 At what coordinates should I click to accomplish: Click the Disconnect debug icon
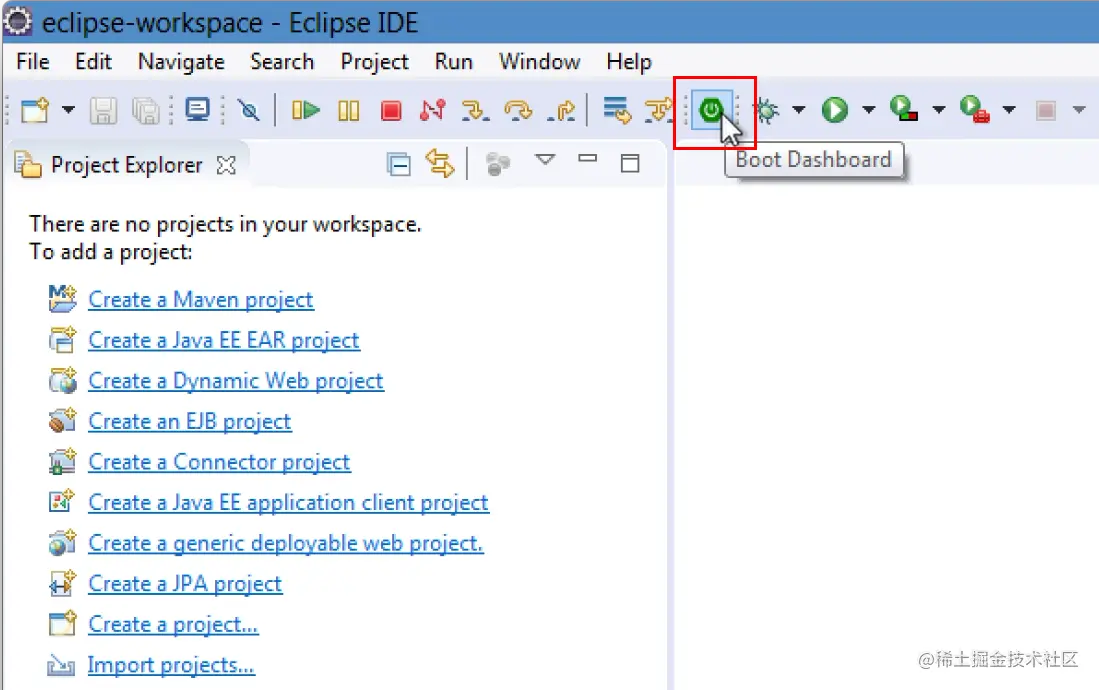(x=432, y=110)
